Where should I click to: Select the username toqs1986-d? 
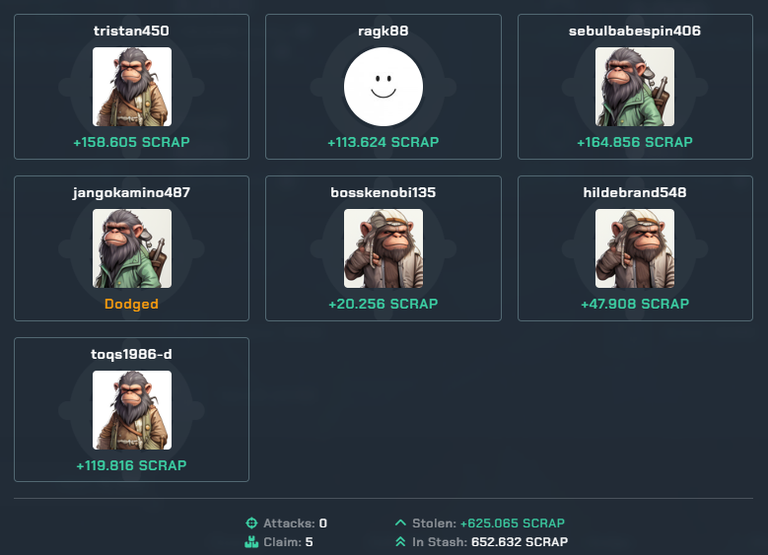pos(131,354)
